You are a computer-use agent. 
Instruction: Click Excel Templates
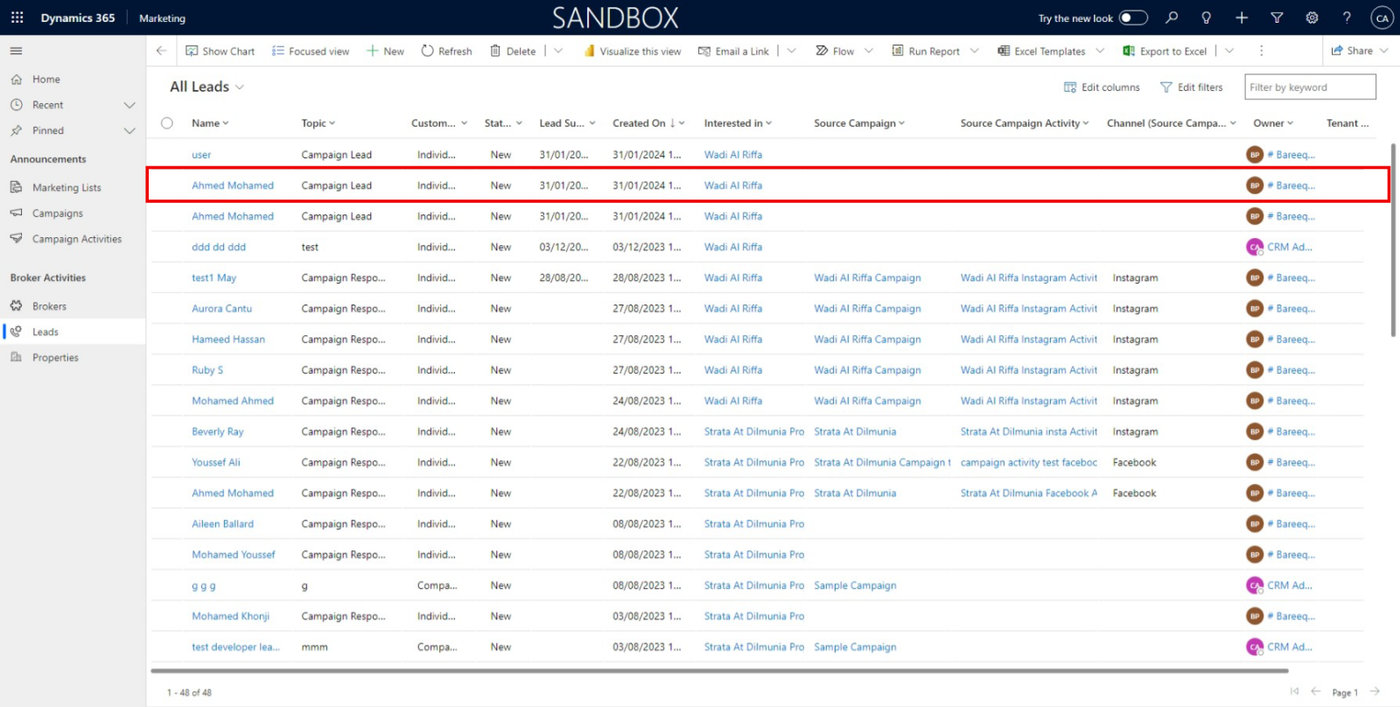coord(1041,51)
